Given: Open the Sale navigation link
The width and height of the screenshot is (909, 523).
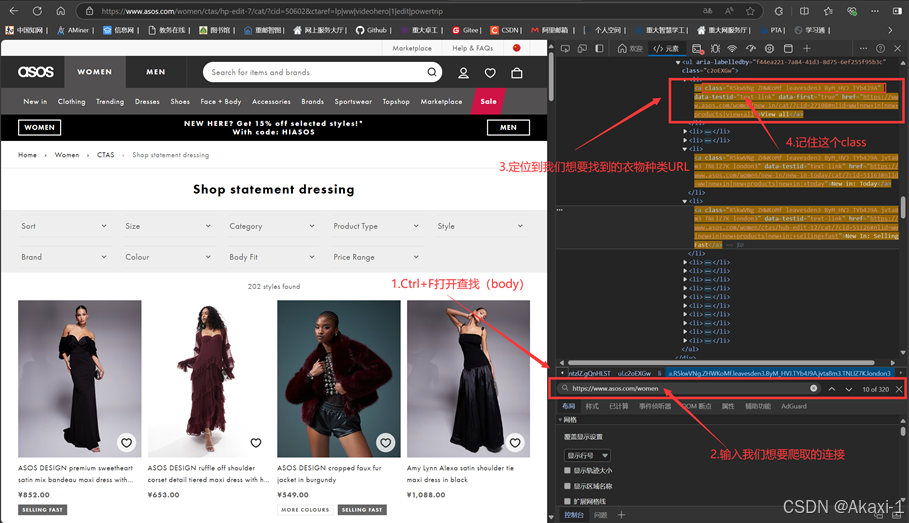Looking at the screenshot, I should pyautogui.click(x=488, y=101).
